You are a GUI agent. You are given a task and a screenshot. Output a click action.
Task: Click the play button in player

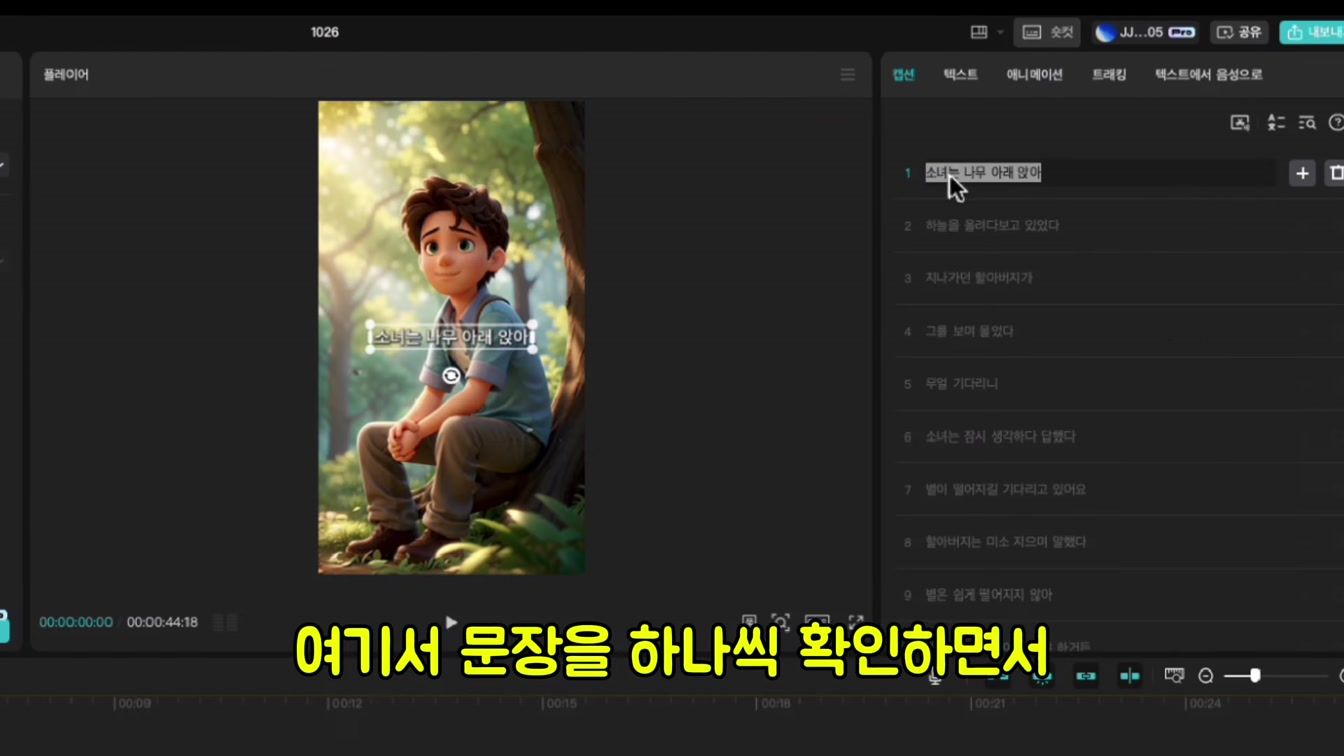coord(451,622)
